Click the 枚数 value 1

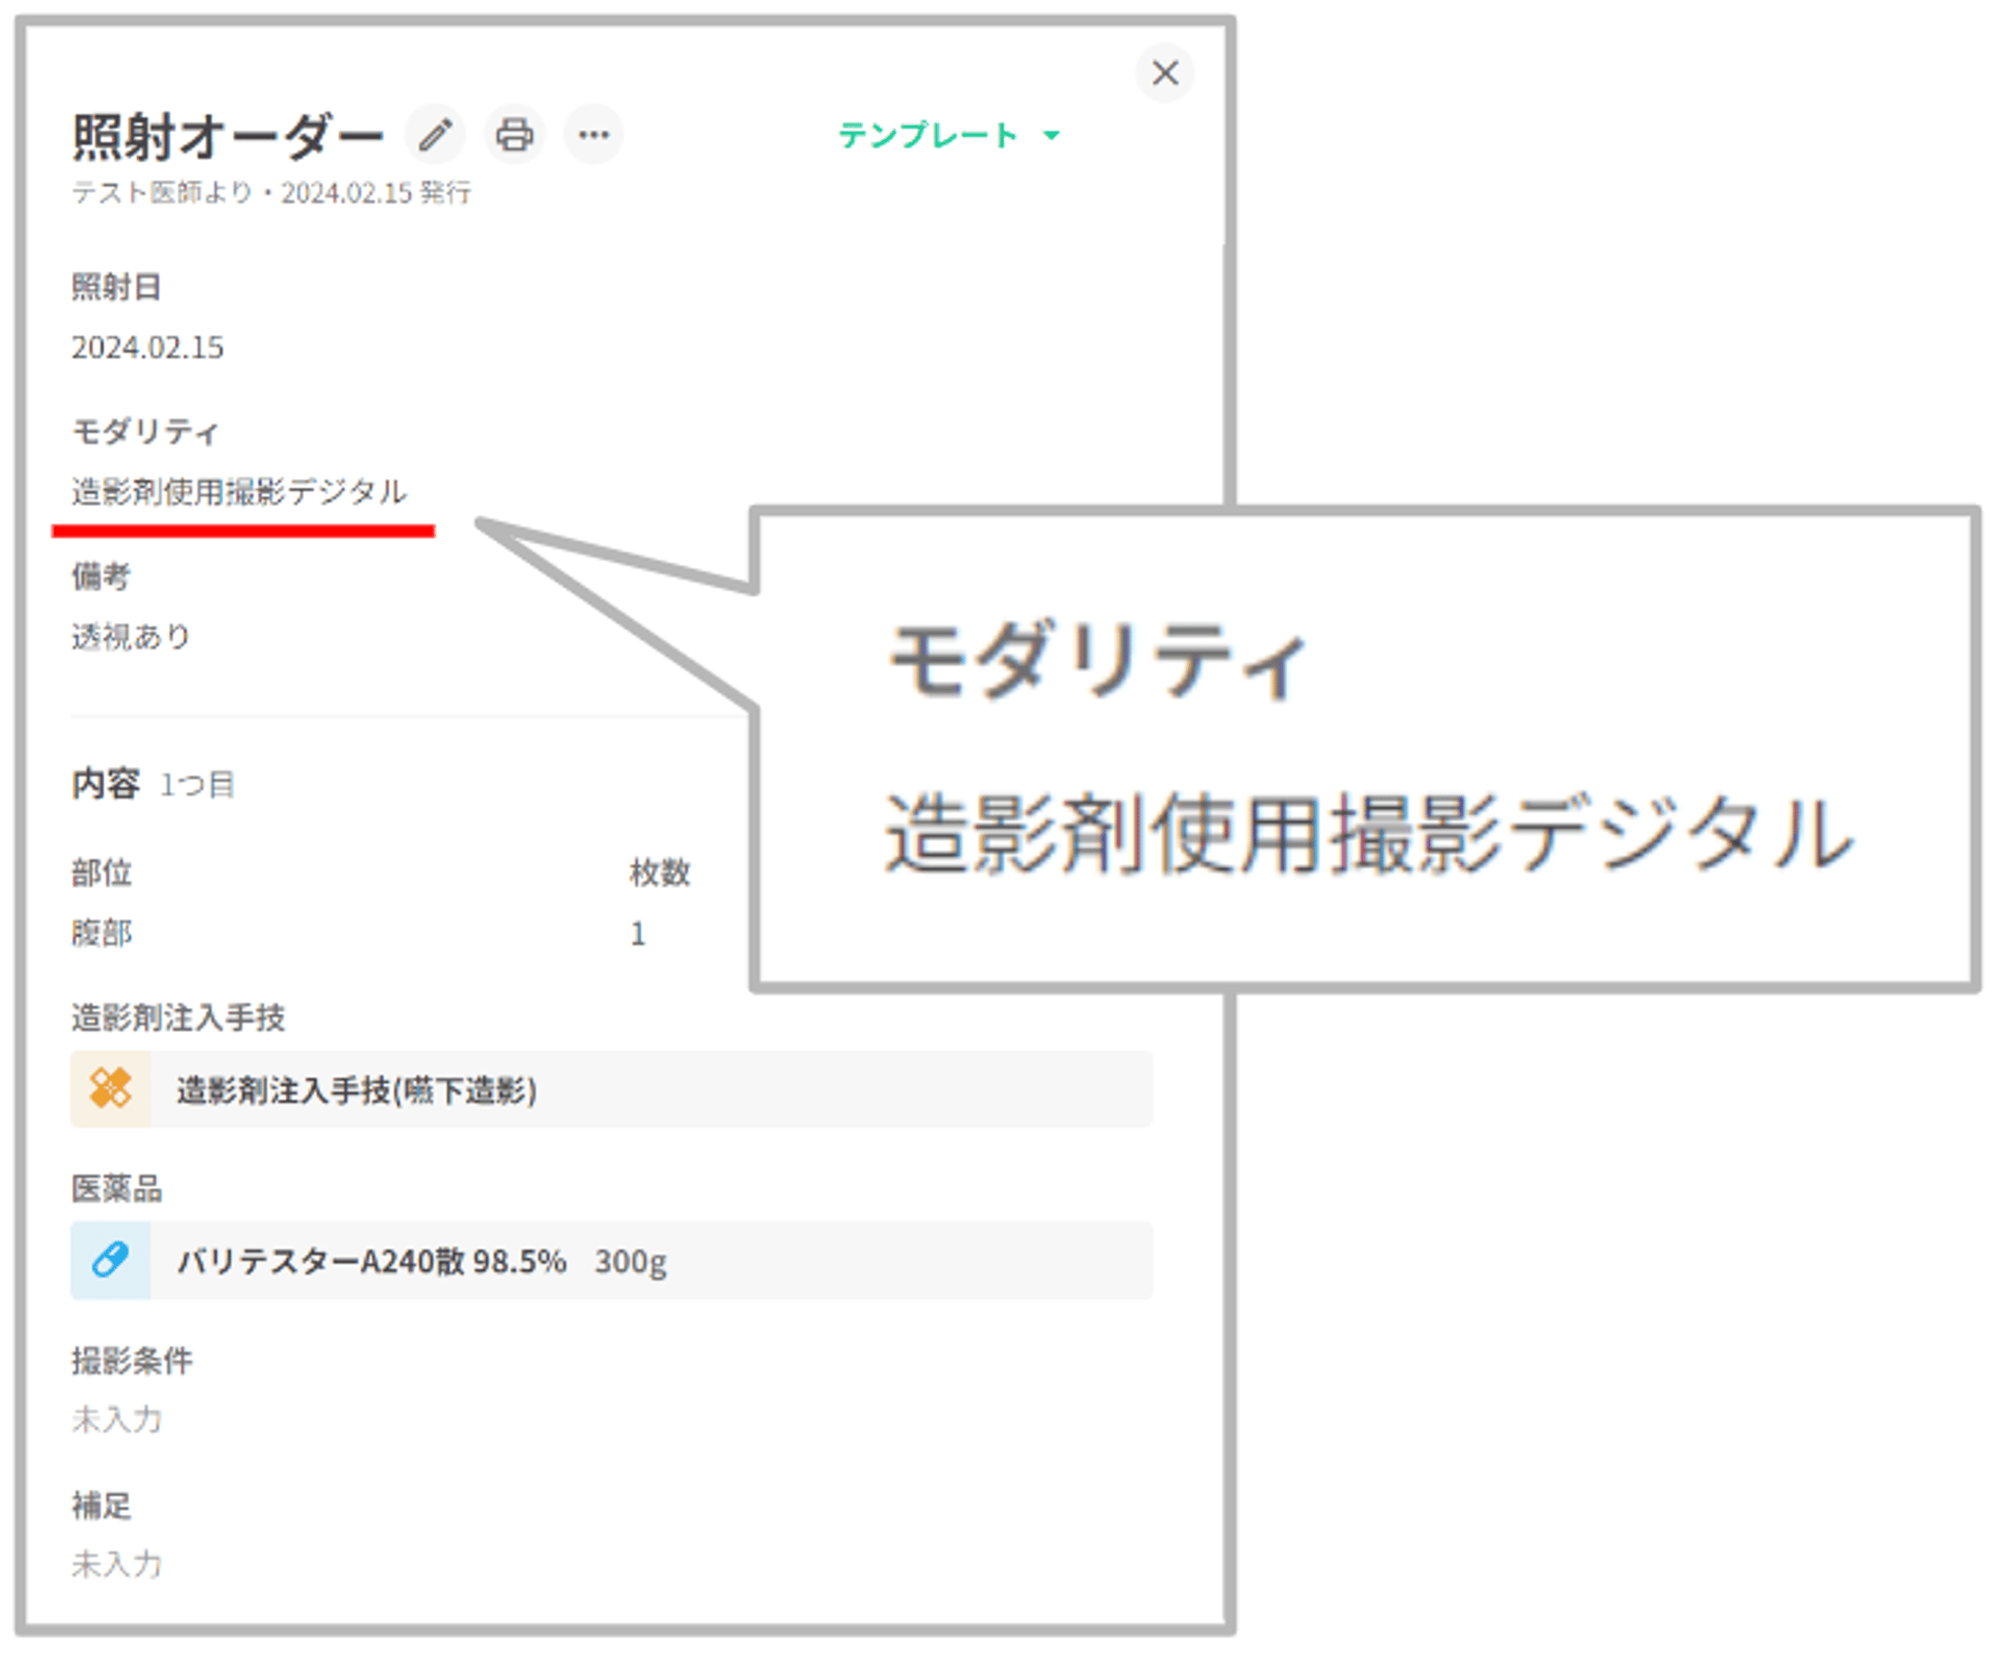coord(638,933)
